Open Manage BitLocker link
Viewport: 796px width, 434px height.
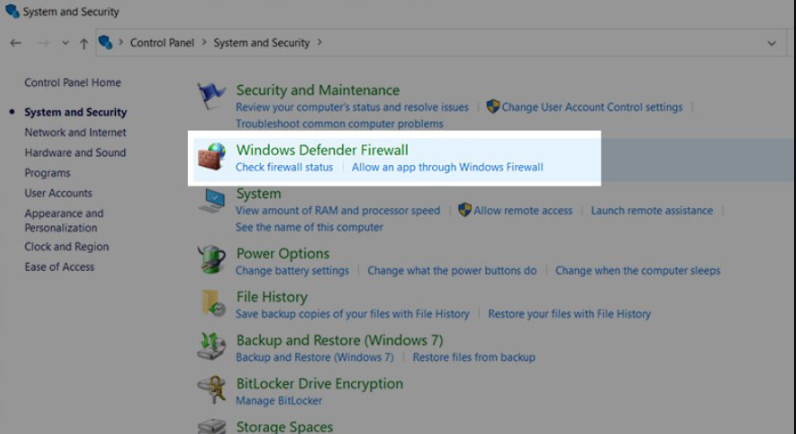tap(264, 401)
